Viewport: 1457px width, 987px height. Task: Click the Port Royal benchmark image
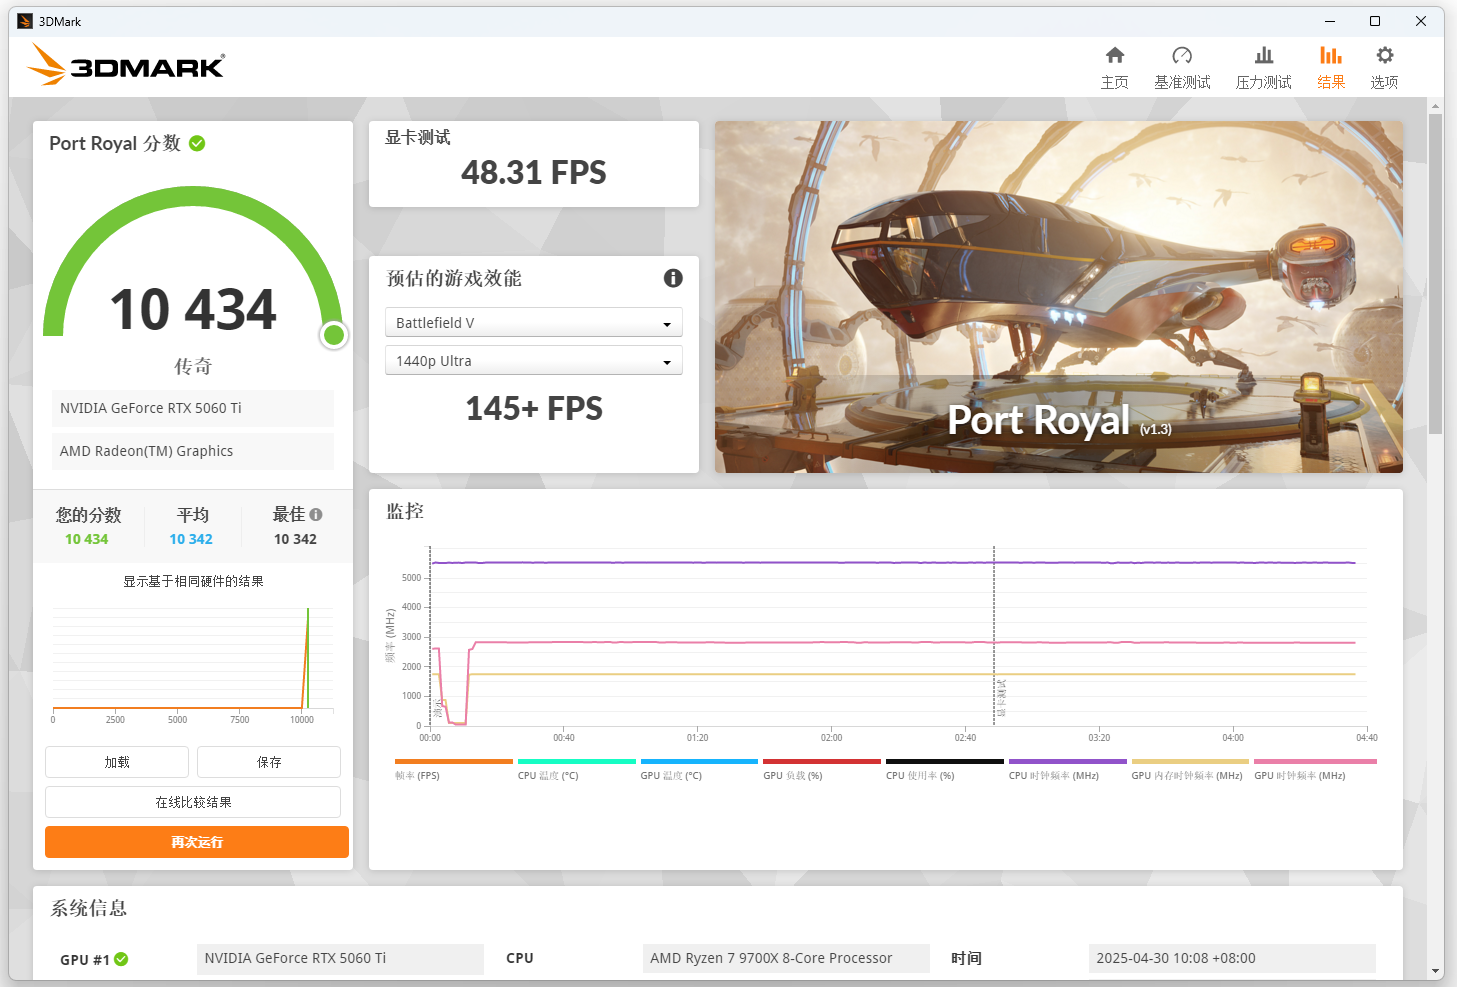1059,297
